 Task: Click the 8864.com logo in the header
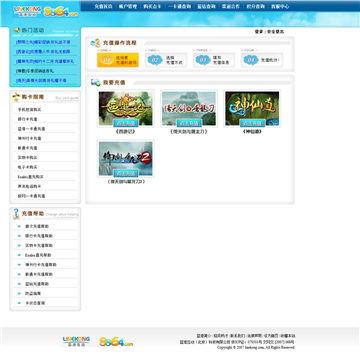coord(61,11)
